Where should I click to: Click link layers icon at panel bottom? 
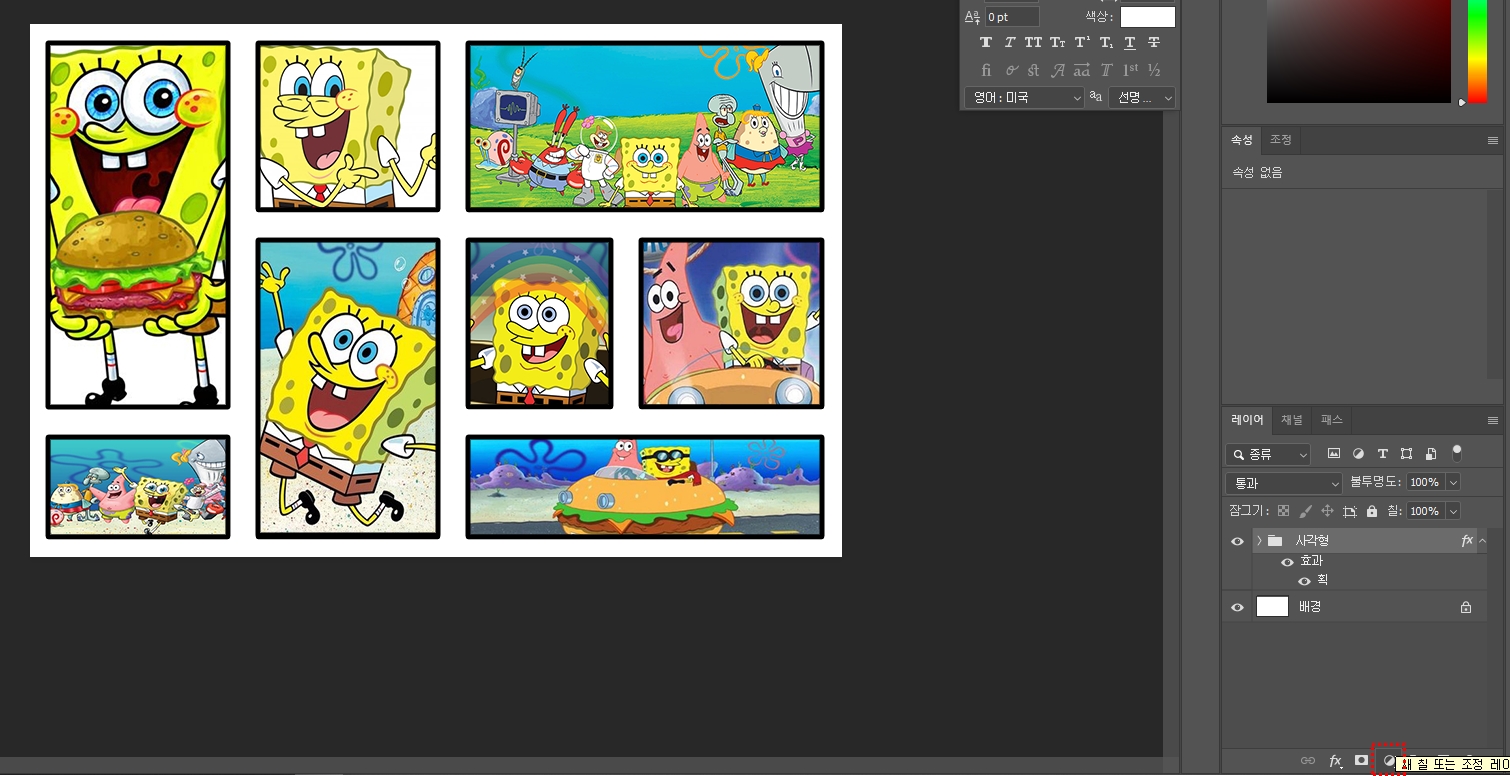1308,761
